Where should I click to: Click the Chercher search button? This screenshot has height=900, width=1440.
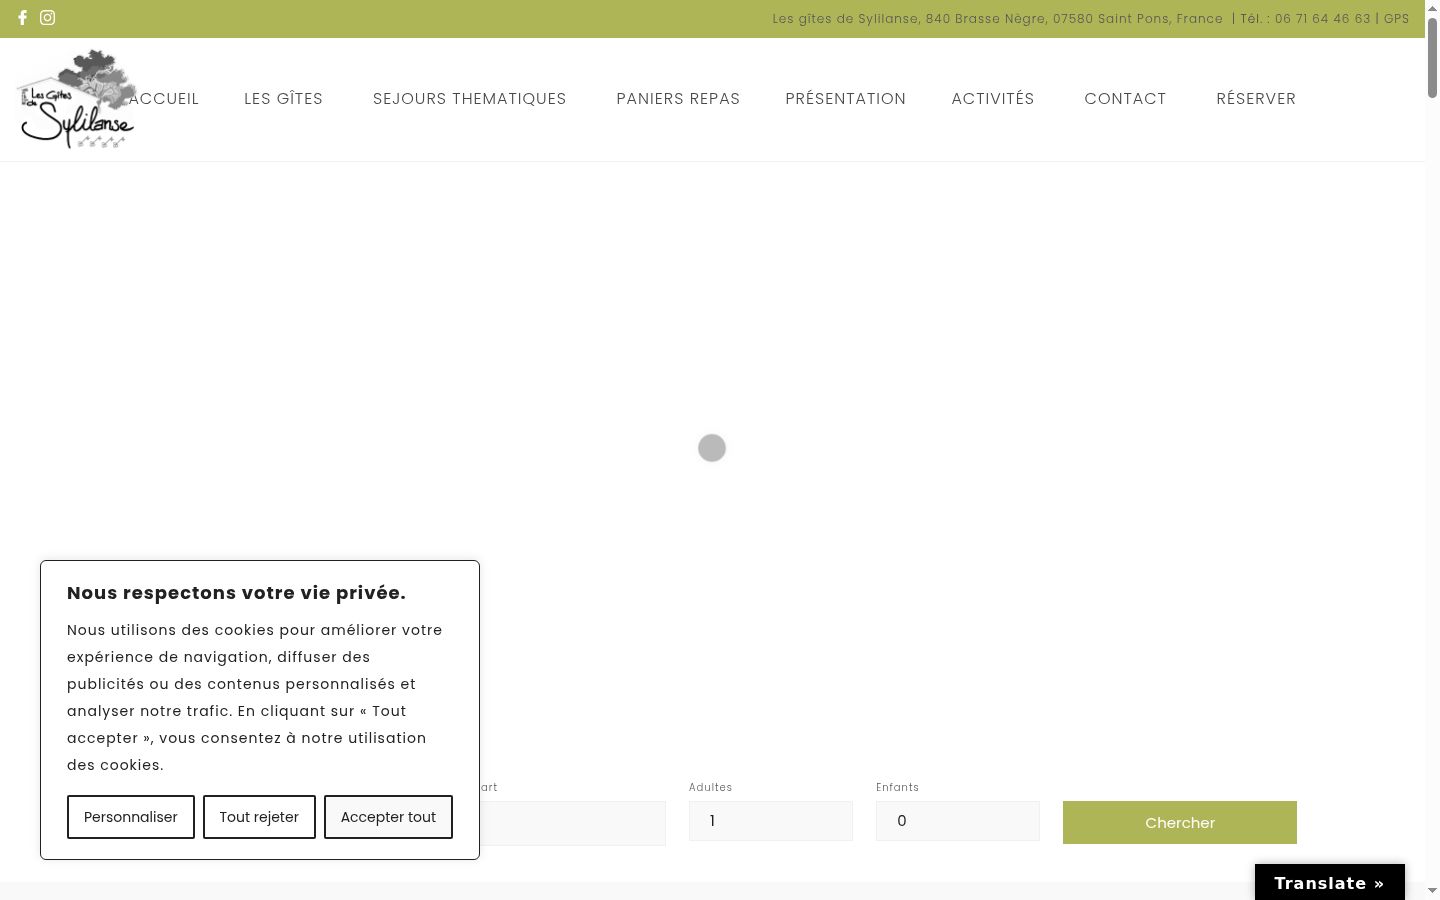click(x=1180, y=823)
